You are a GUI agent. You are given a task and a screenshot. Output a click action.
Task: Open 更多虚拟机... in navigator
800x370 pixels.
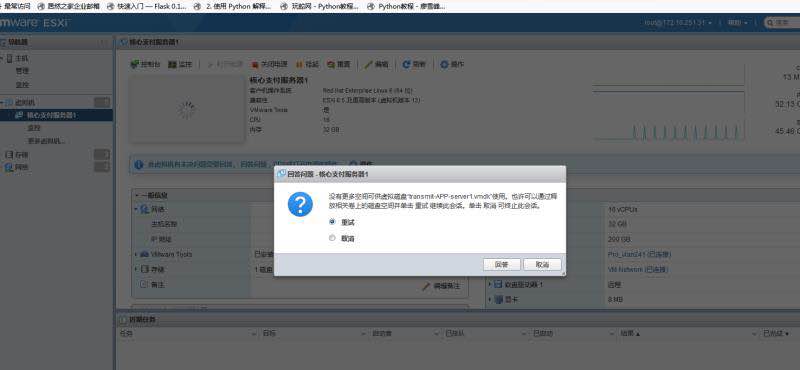pyautogui.click(x=46, y=141)
